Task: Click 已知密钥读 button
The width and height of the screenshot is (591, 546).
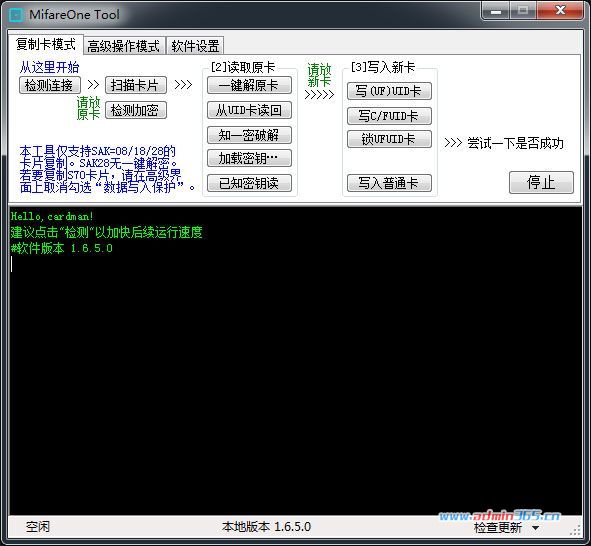Action: click(x=249, y=183)
